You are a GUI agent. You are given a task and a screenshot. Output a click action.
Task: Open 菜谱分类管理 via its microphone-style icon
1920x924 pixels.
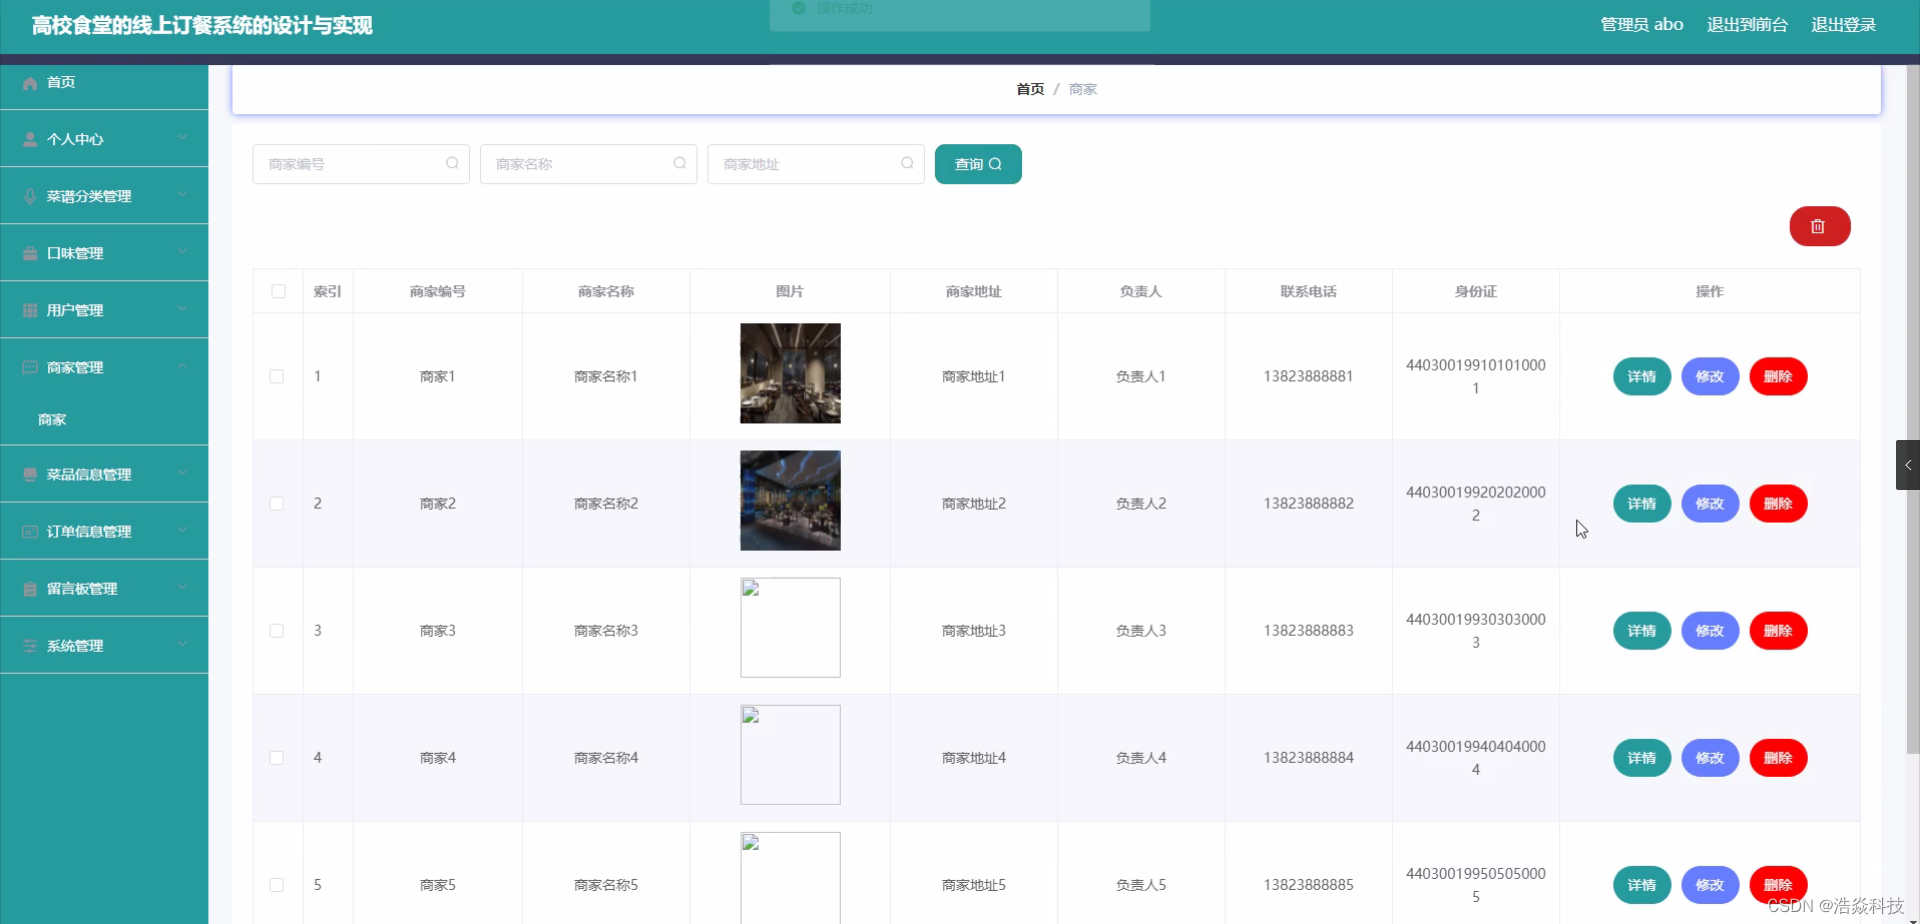click(x=28, y=195)
